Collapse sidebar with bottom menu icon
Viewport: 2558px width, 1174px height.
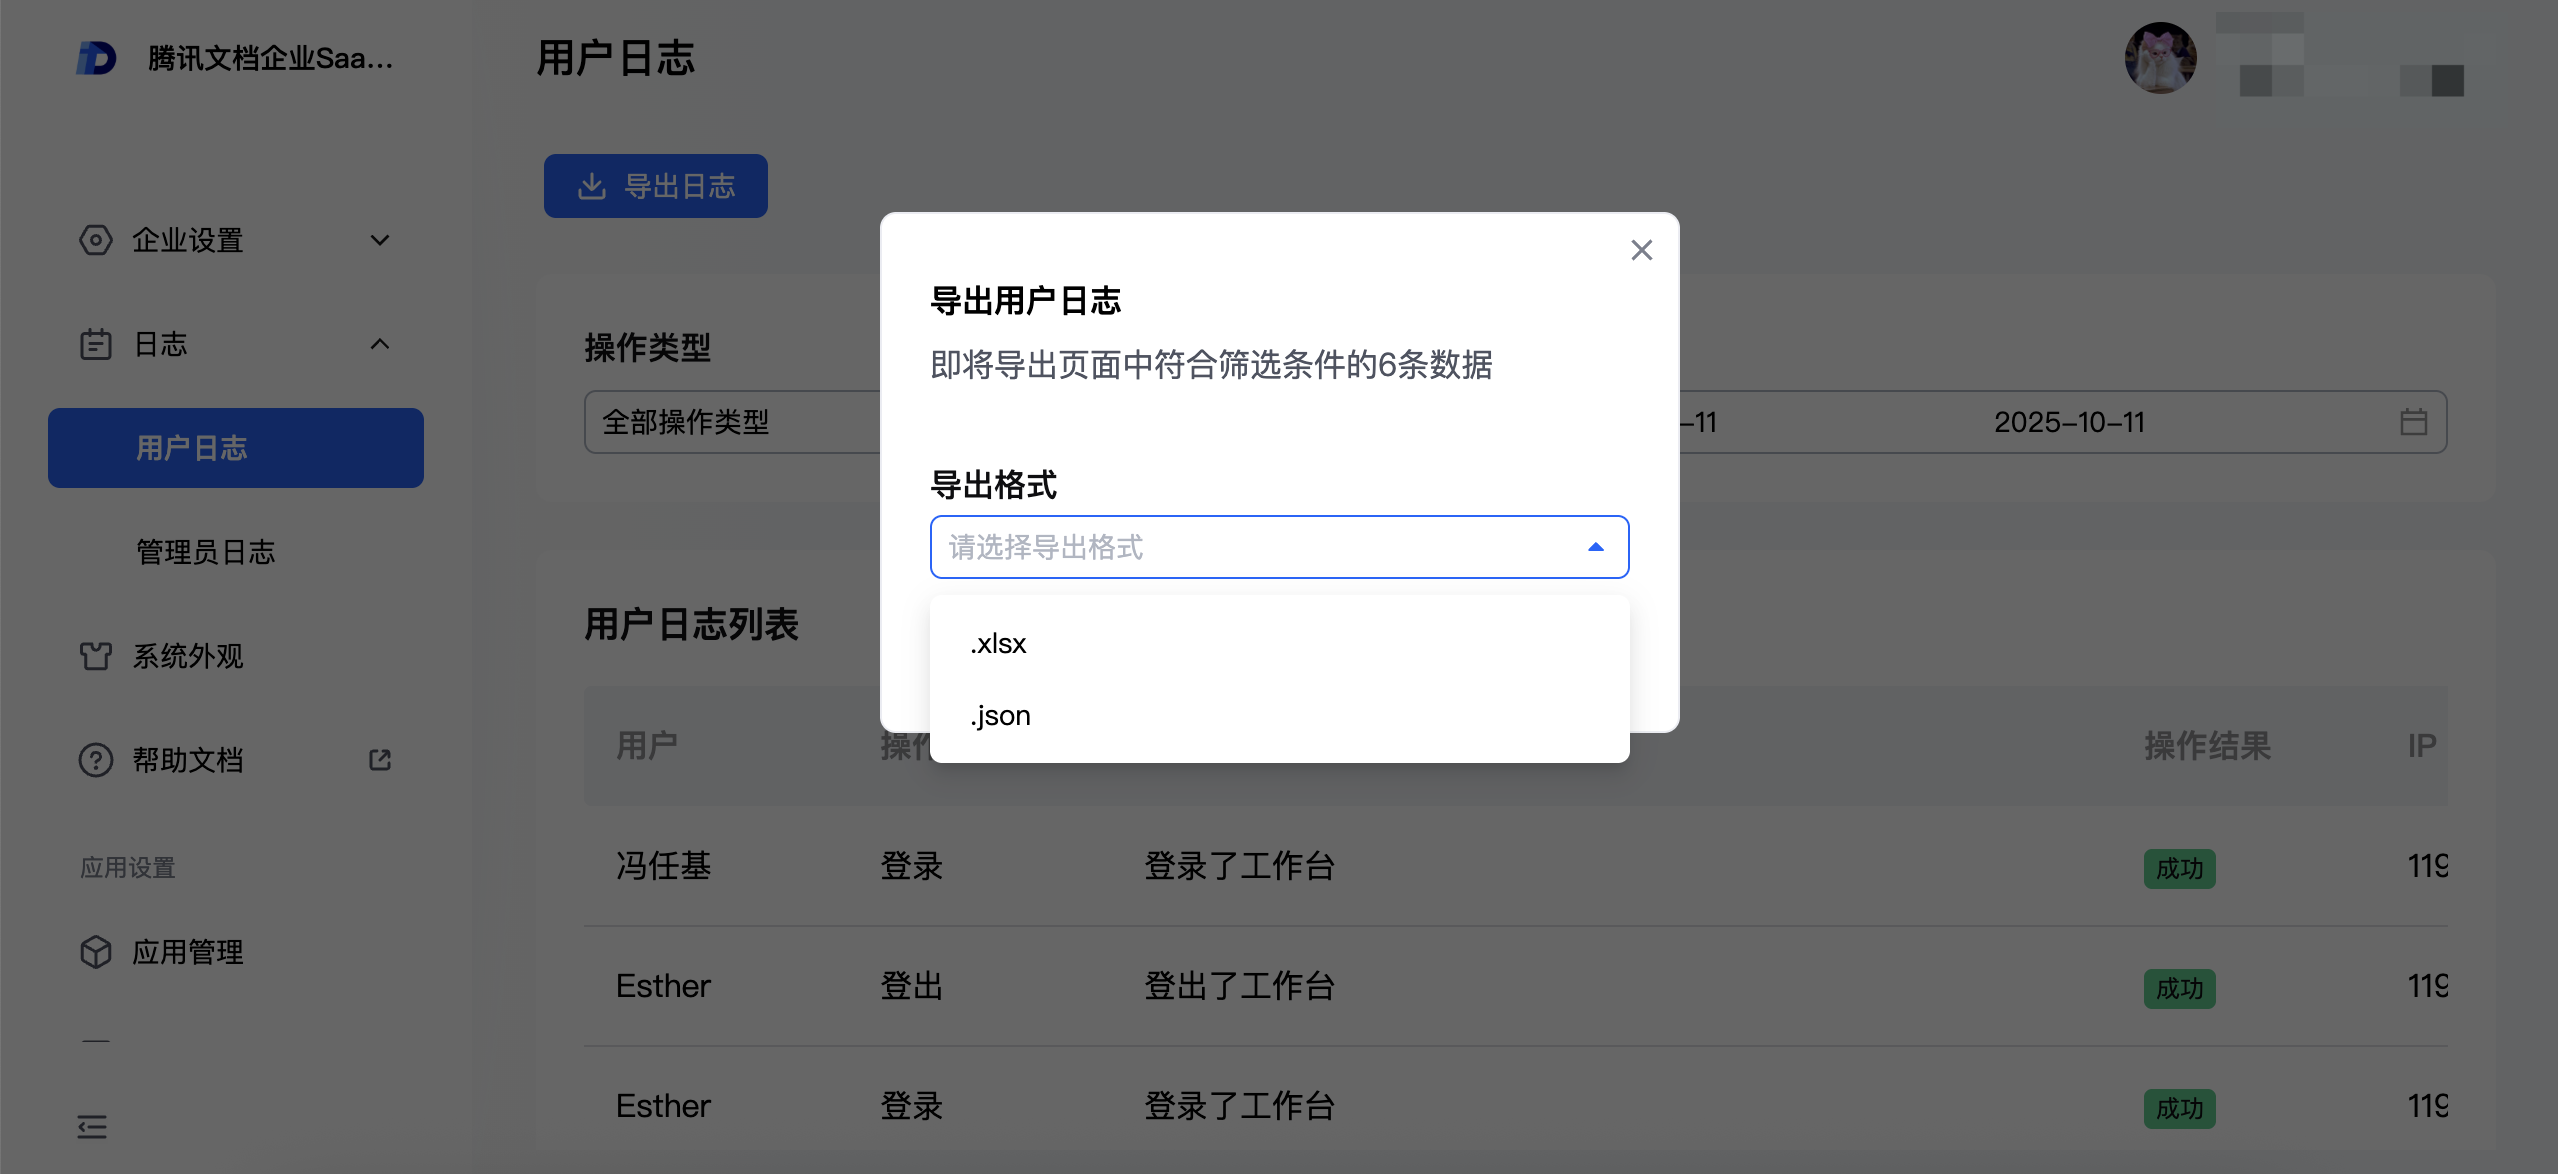tap(92, 1127)
